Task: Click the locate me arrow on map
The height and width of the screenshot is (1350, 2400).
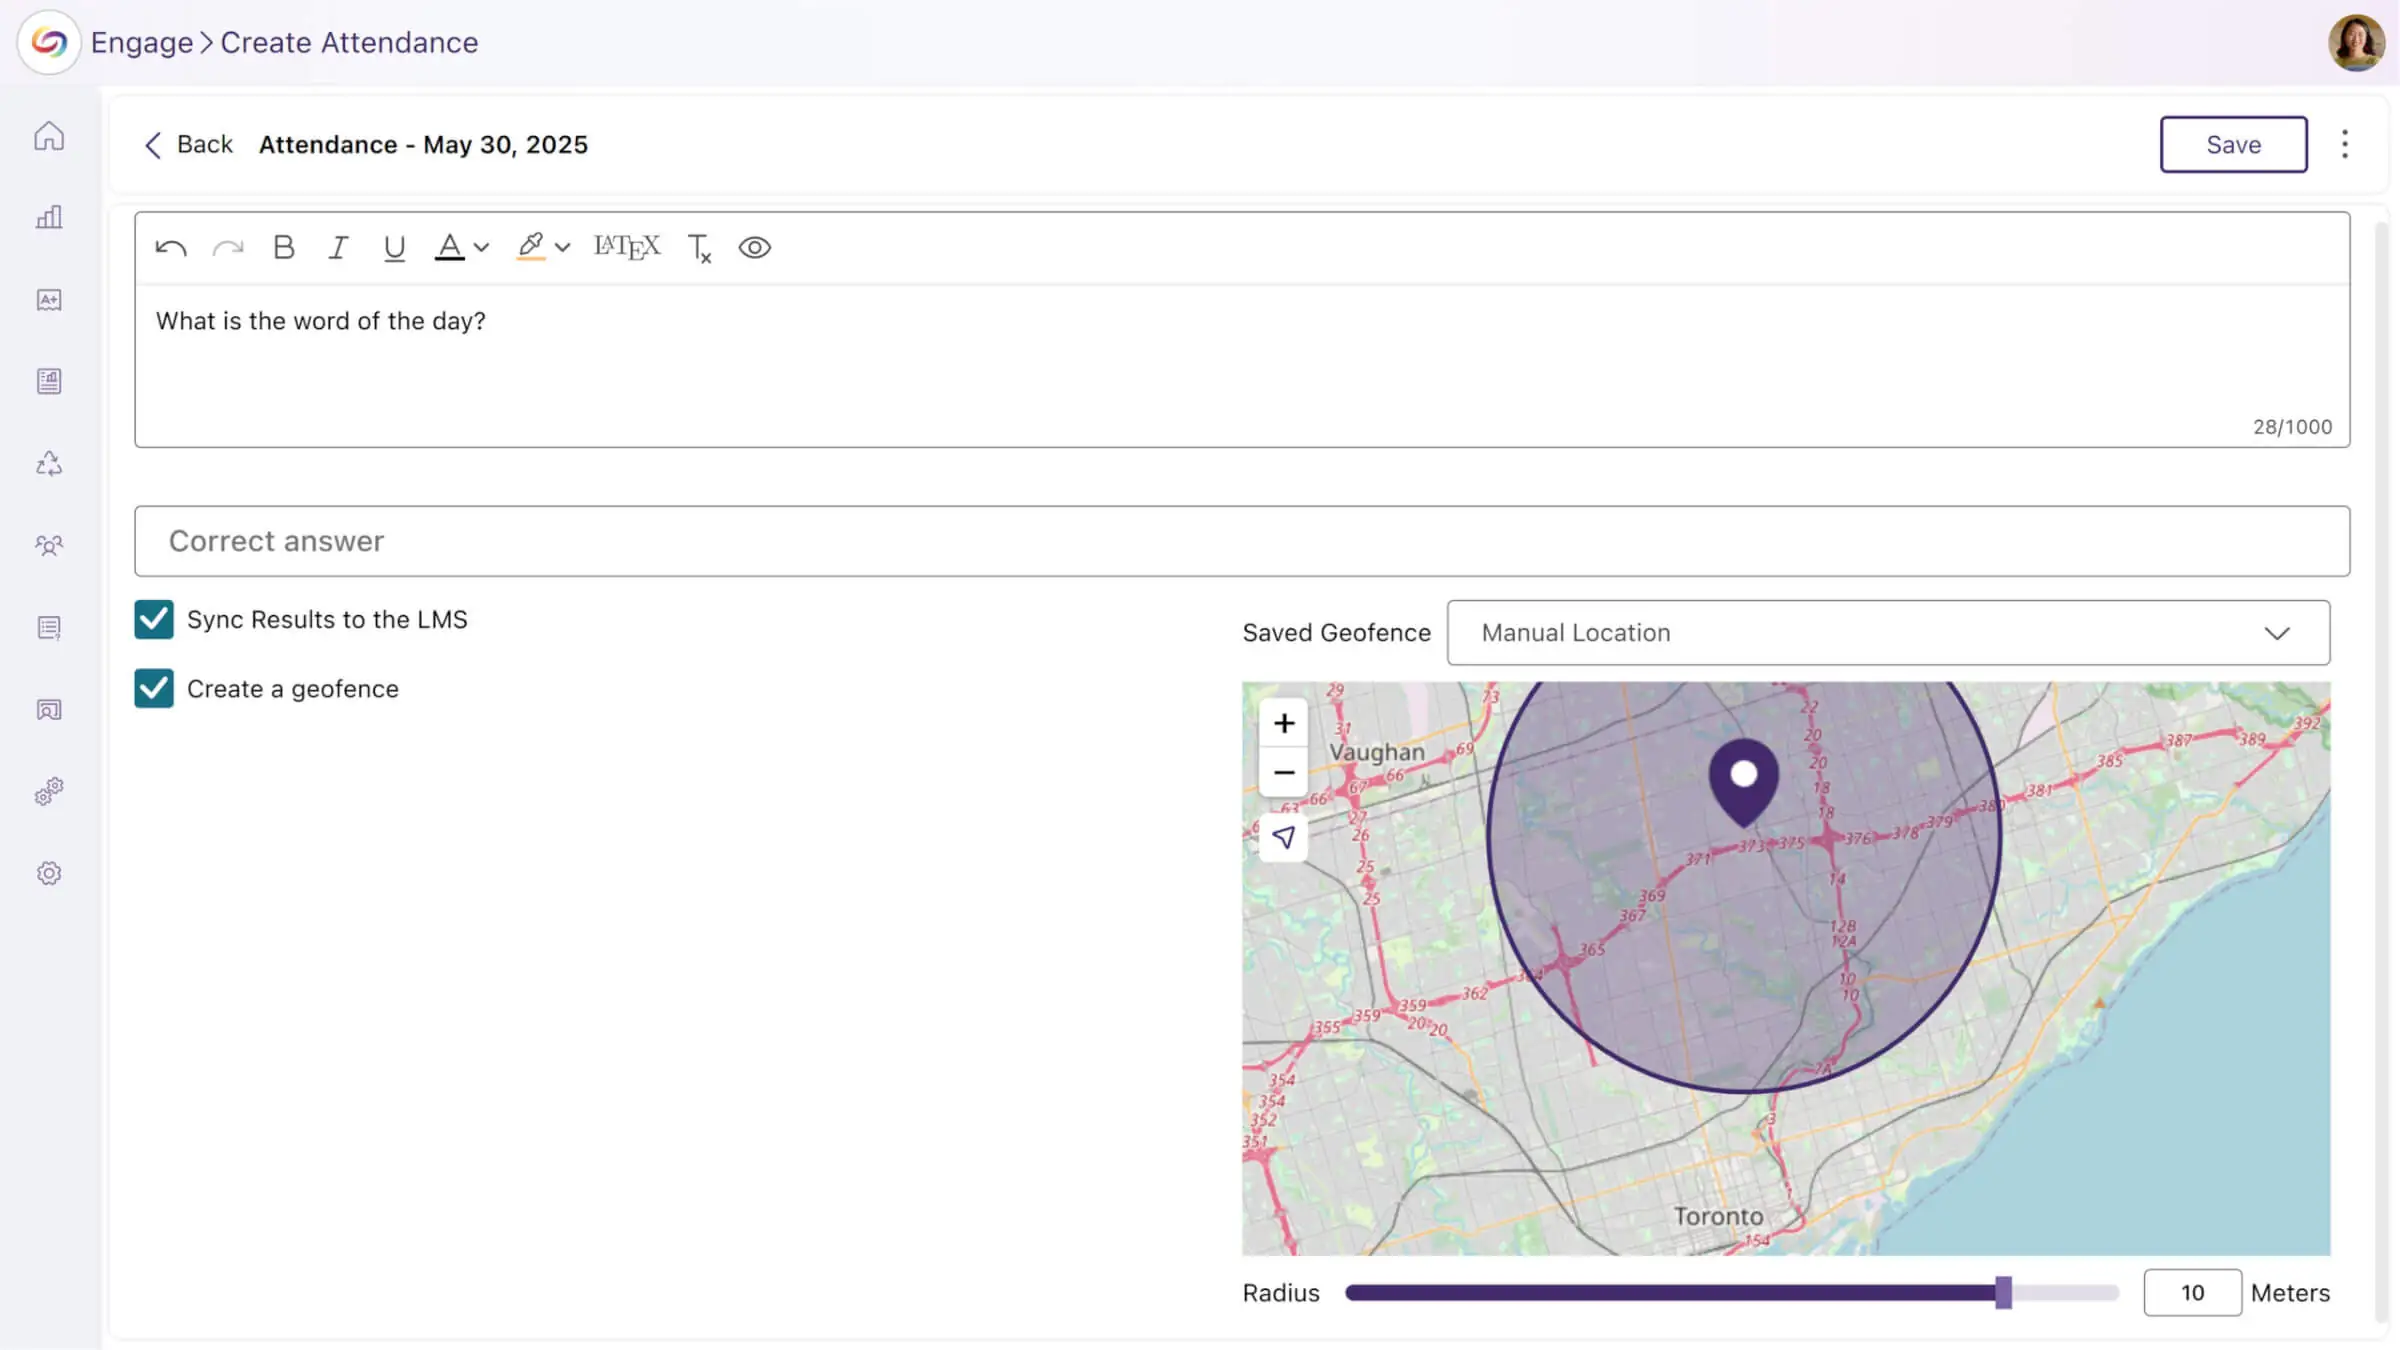Action: (1284, 837)
